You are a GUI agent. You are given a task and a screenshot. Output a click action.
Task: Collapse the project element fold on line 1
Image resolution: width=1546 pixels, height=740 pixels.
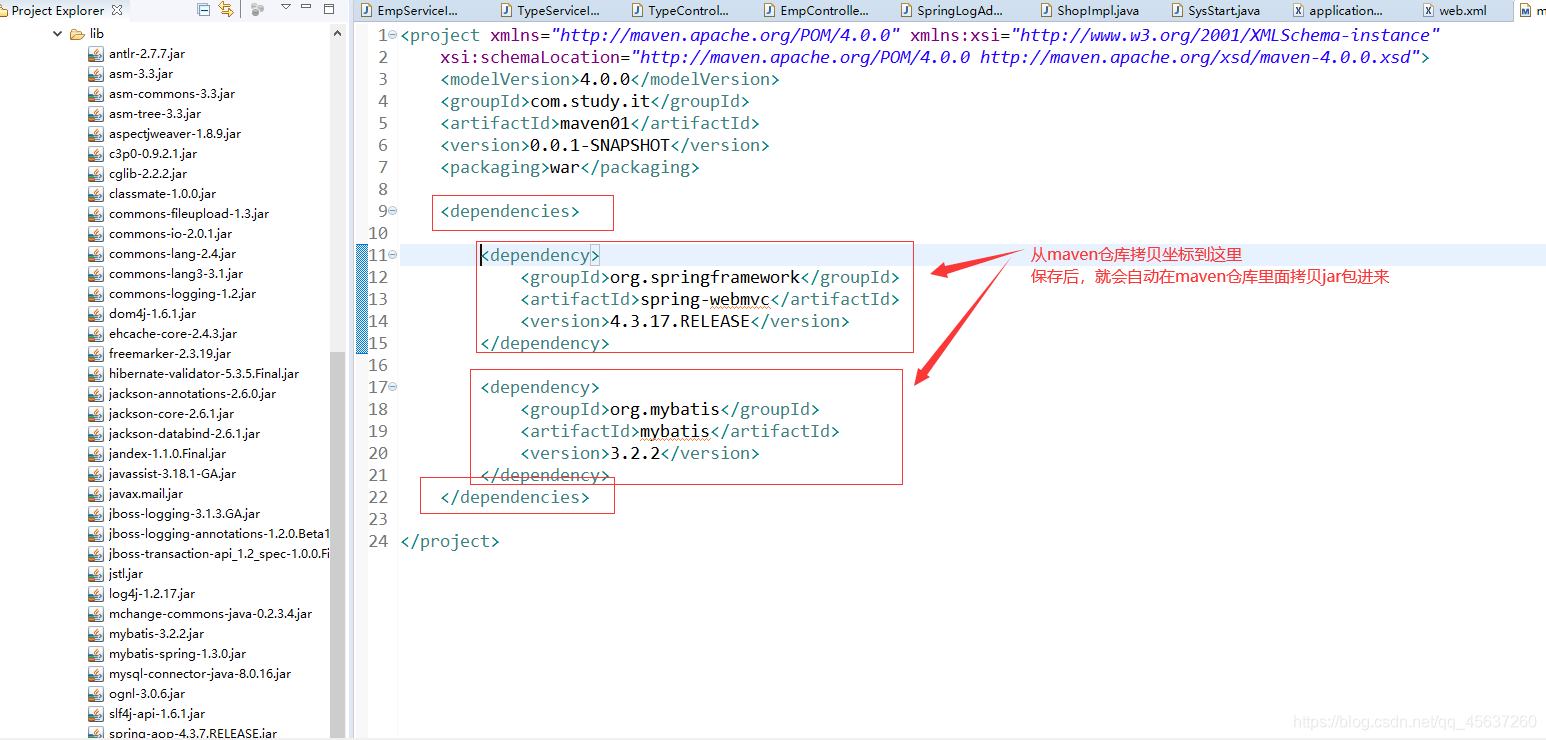tap(392, 35)
